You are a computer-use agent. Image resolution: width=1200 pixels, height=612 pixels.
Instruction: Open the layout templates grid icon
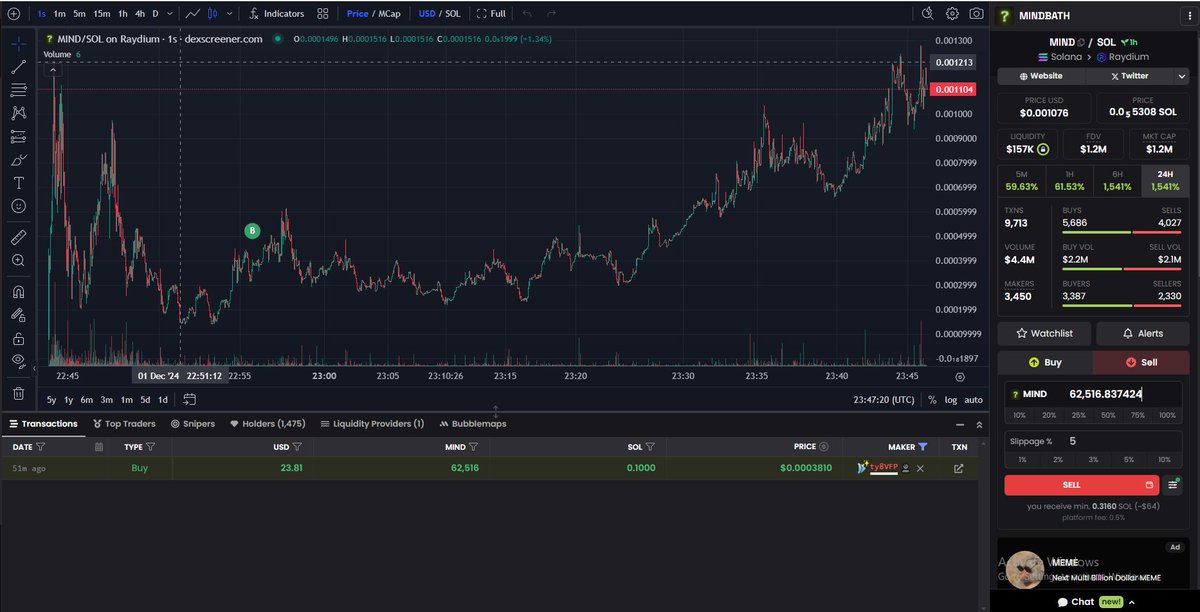[x=322, y=14]
